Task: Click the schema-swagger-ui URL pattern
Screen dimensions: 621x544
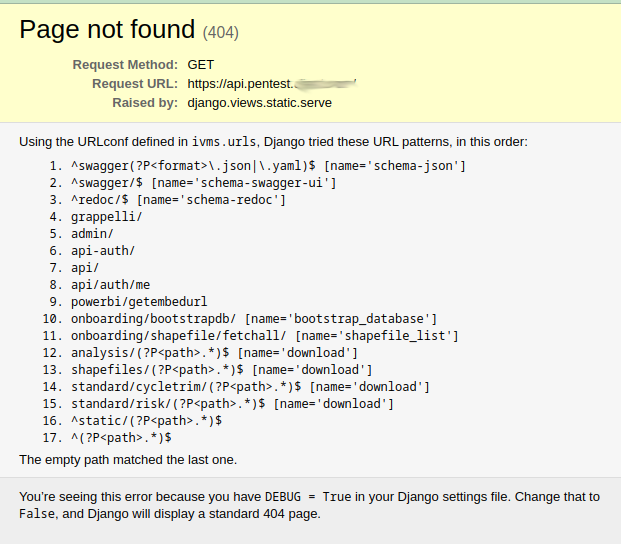Action: (203, 182)
